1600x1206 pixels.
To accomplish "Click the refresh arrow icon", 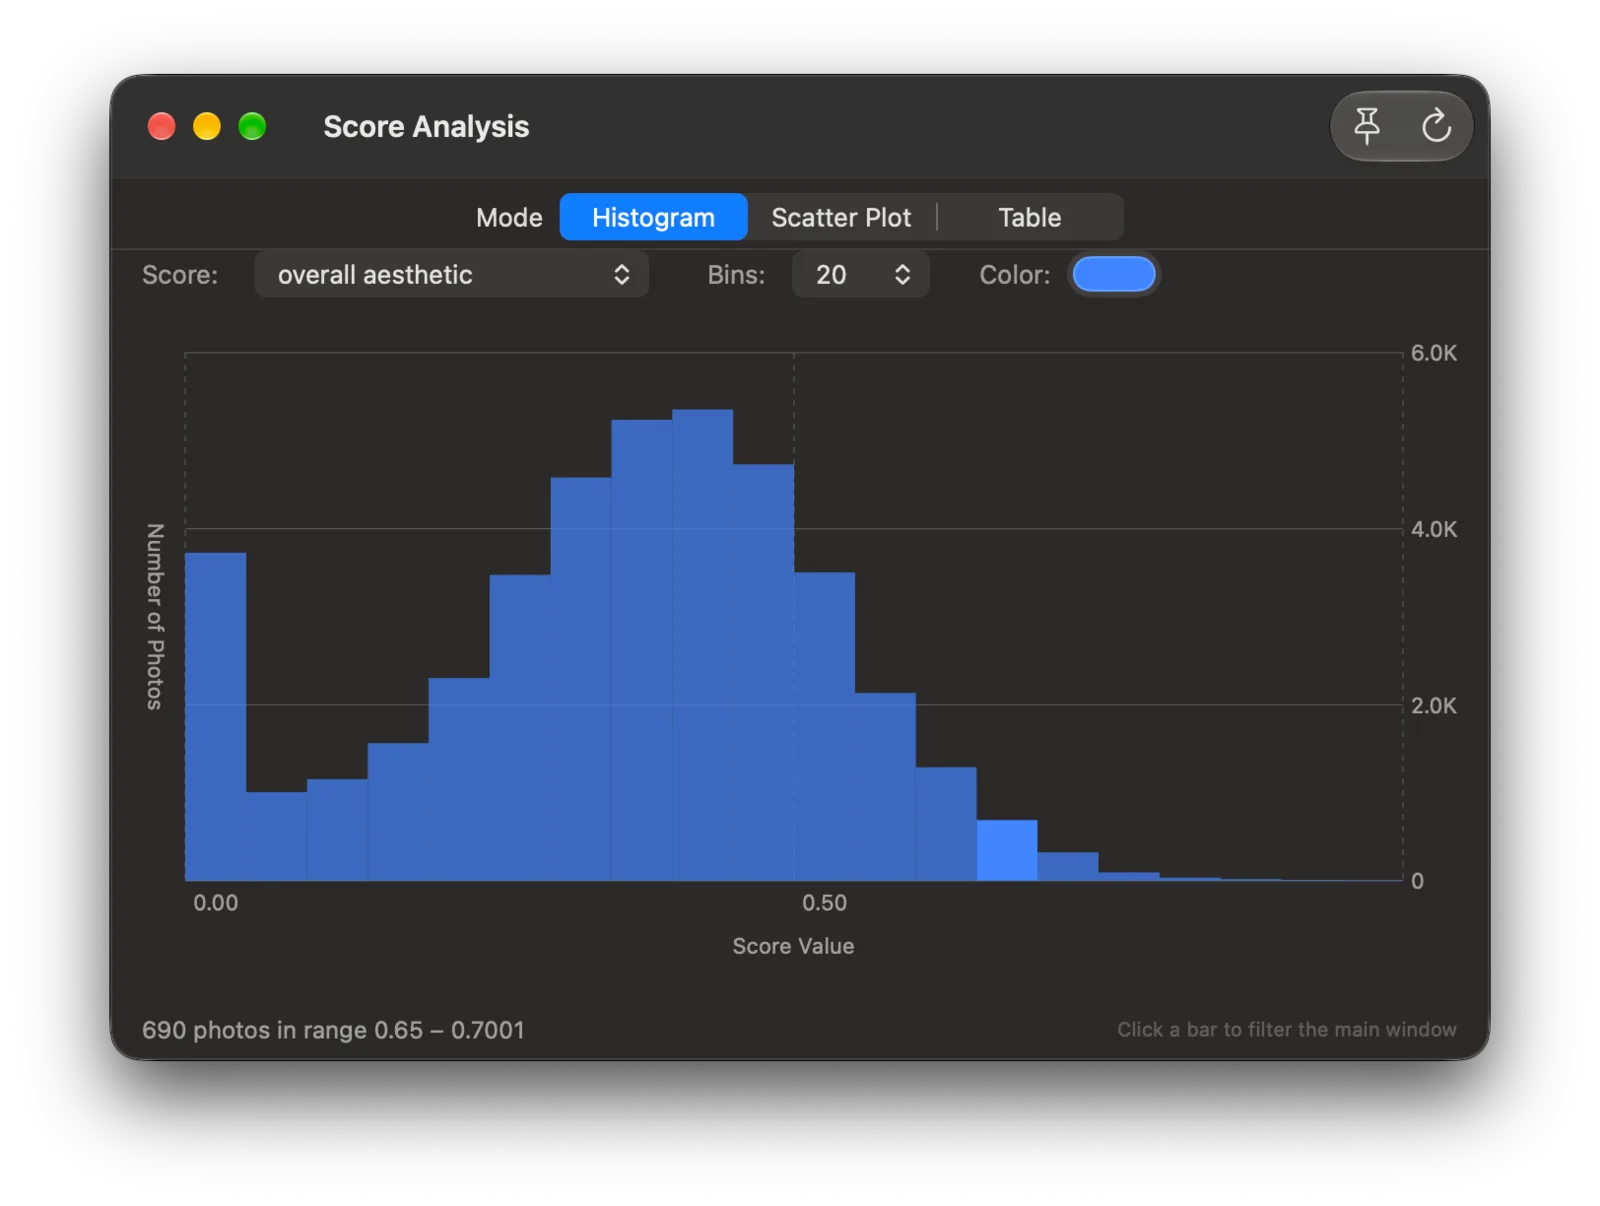I will [x=1435, y=126].
